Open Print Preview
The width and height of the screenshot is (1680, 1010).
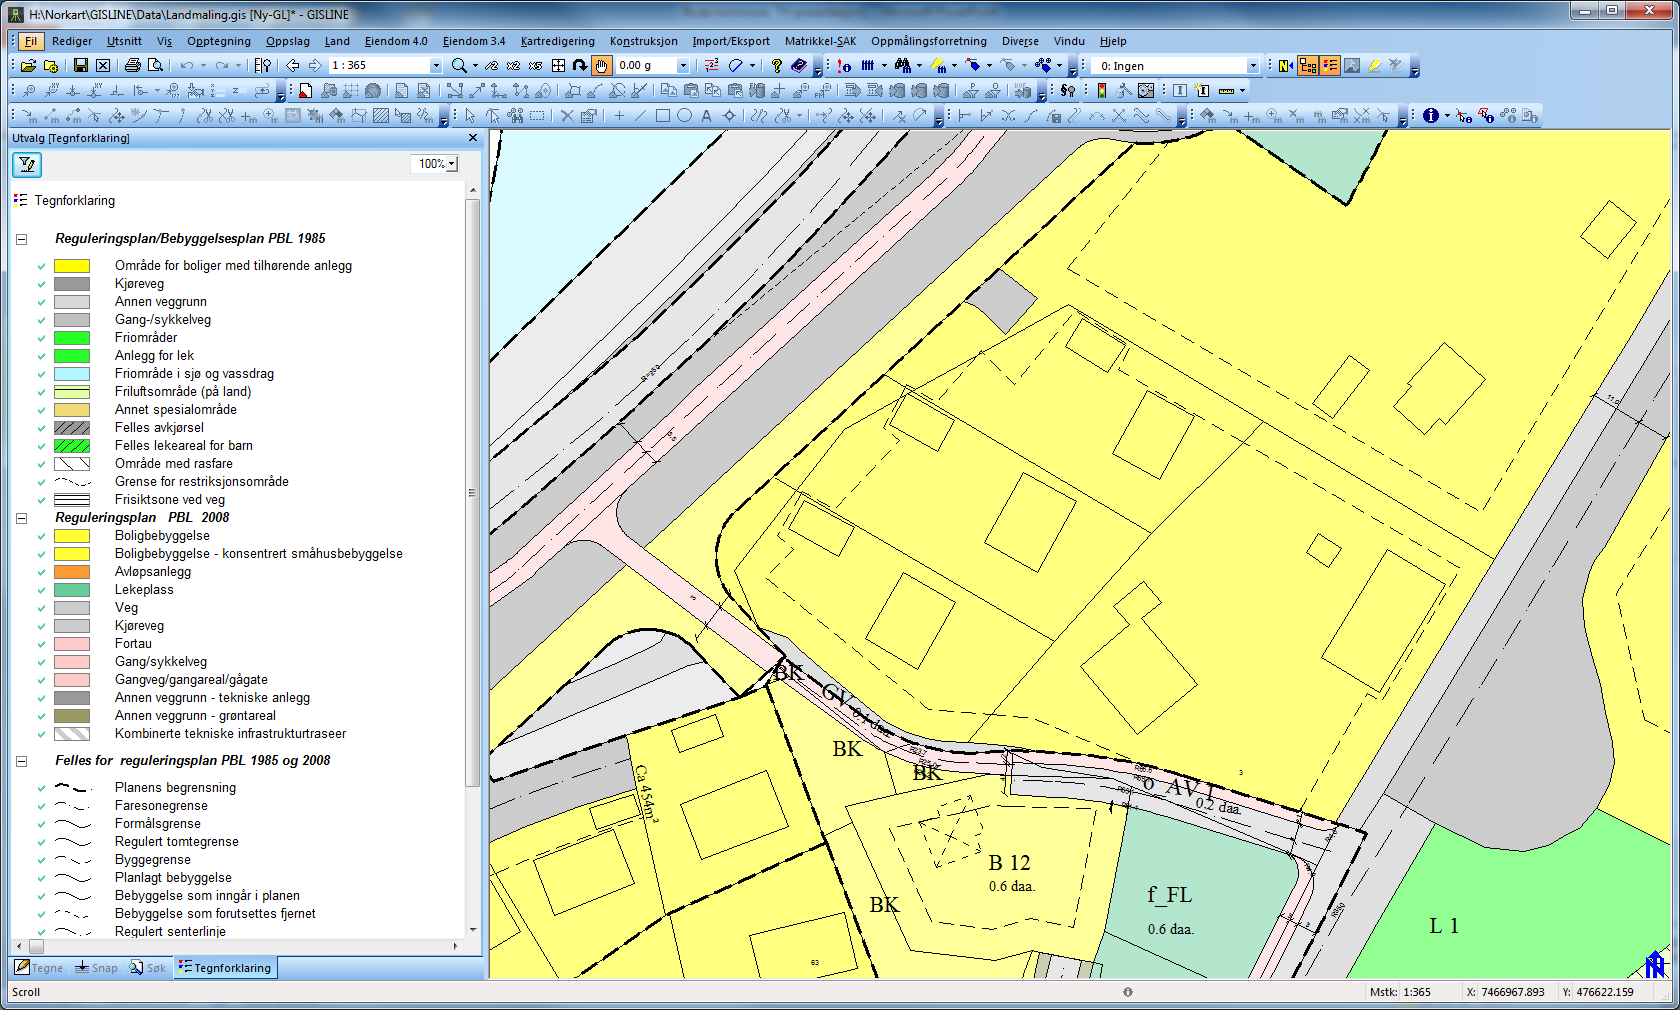[155, 65]
